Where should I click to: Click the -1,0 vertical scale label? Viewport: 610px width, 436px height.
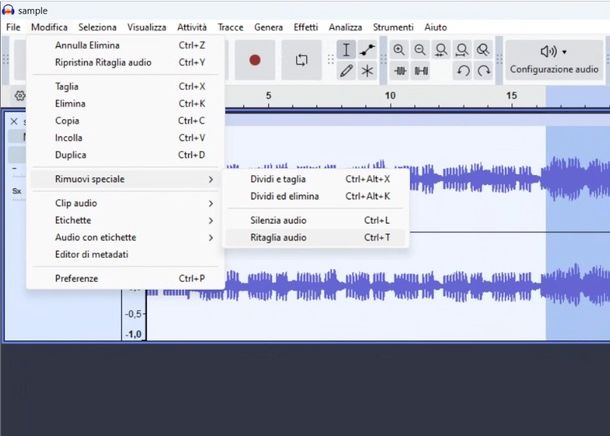pos(133,334)
